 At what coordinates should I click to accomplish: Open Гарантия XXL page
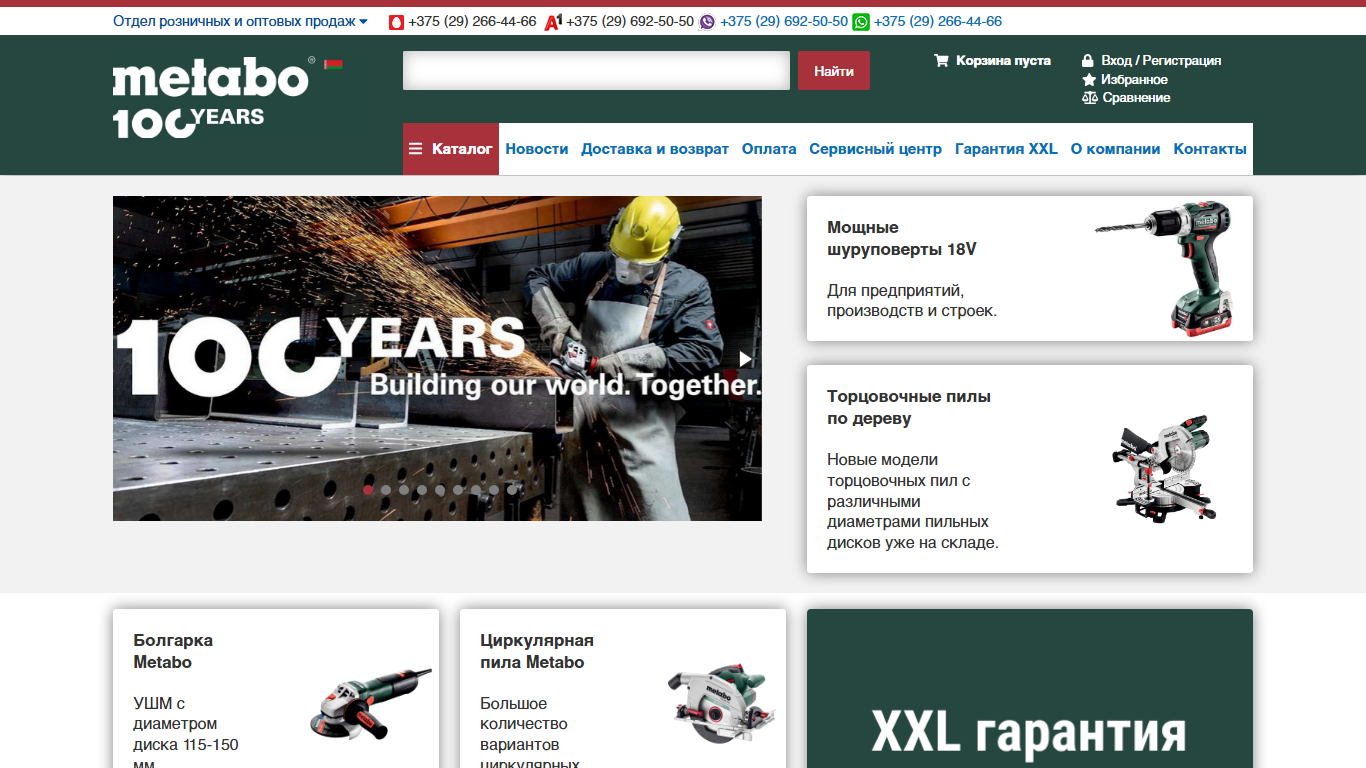[1006, 149]
